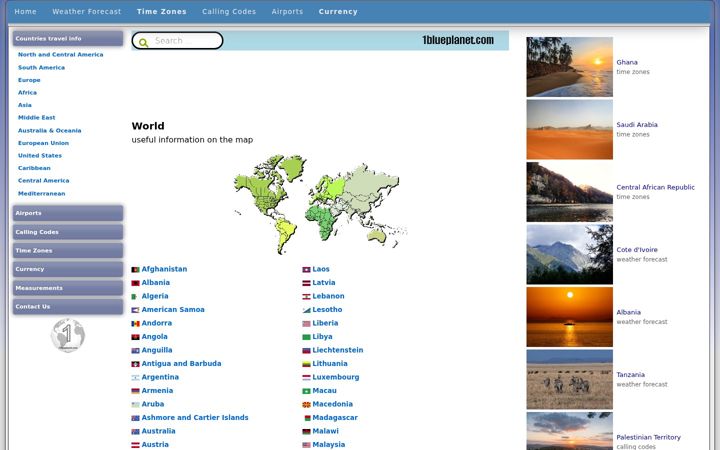Open the European Union link
720x450 pixels.
pos(44,143)
